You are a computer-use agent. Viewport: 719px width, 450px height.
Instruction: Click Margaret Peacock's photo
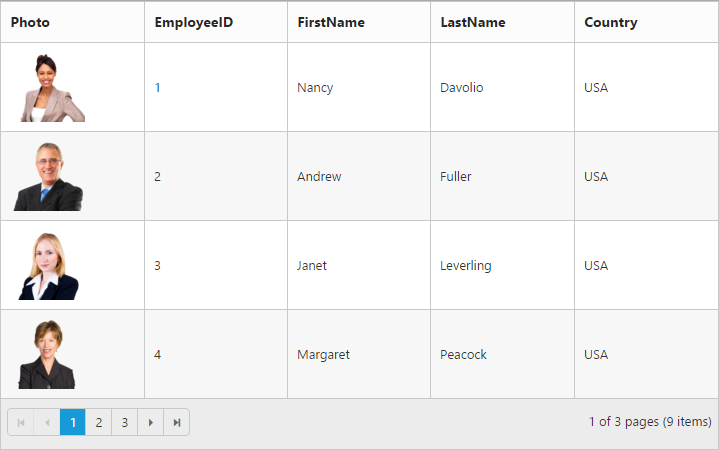point(47,355)
